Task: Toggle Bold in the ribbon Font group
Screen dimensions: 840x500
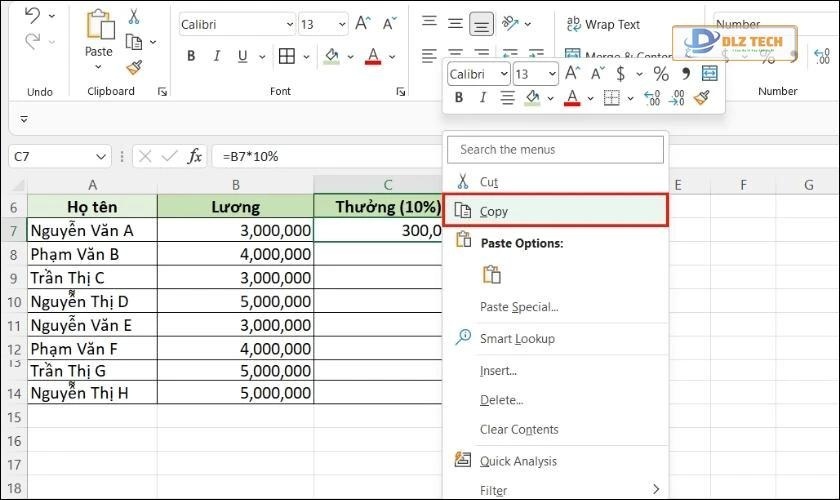Action: coord(191,56)
